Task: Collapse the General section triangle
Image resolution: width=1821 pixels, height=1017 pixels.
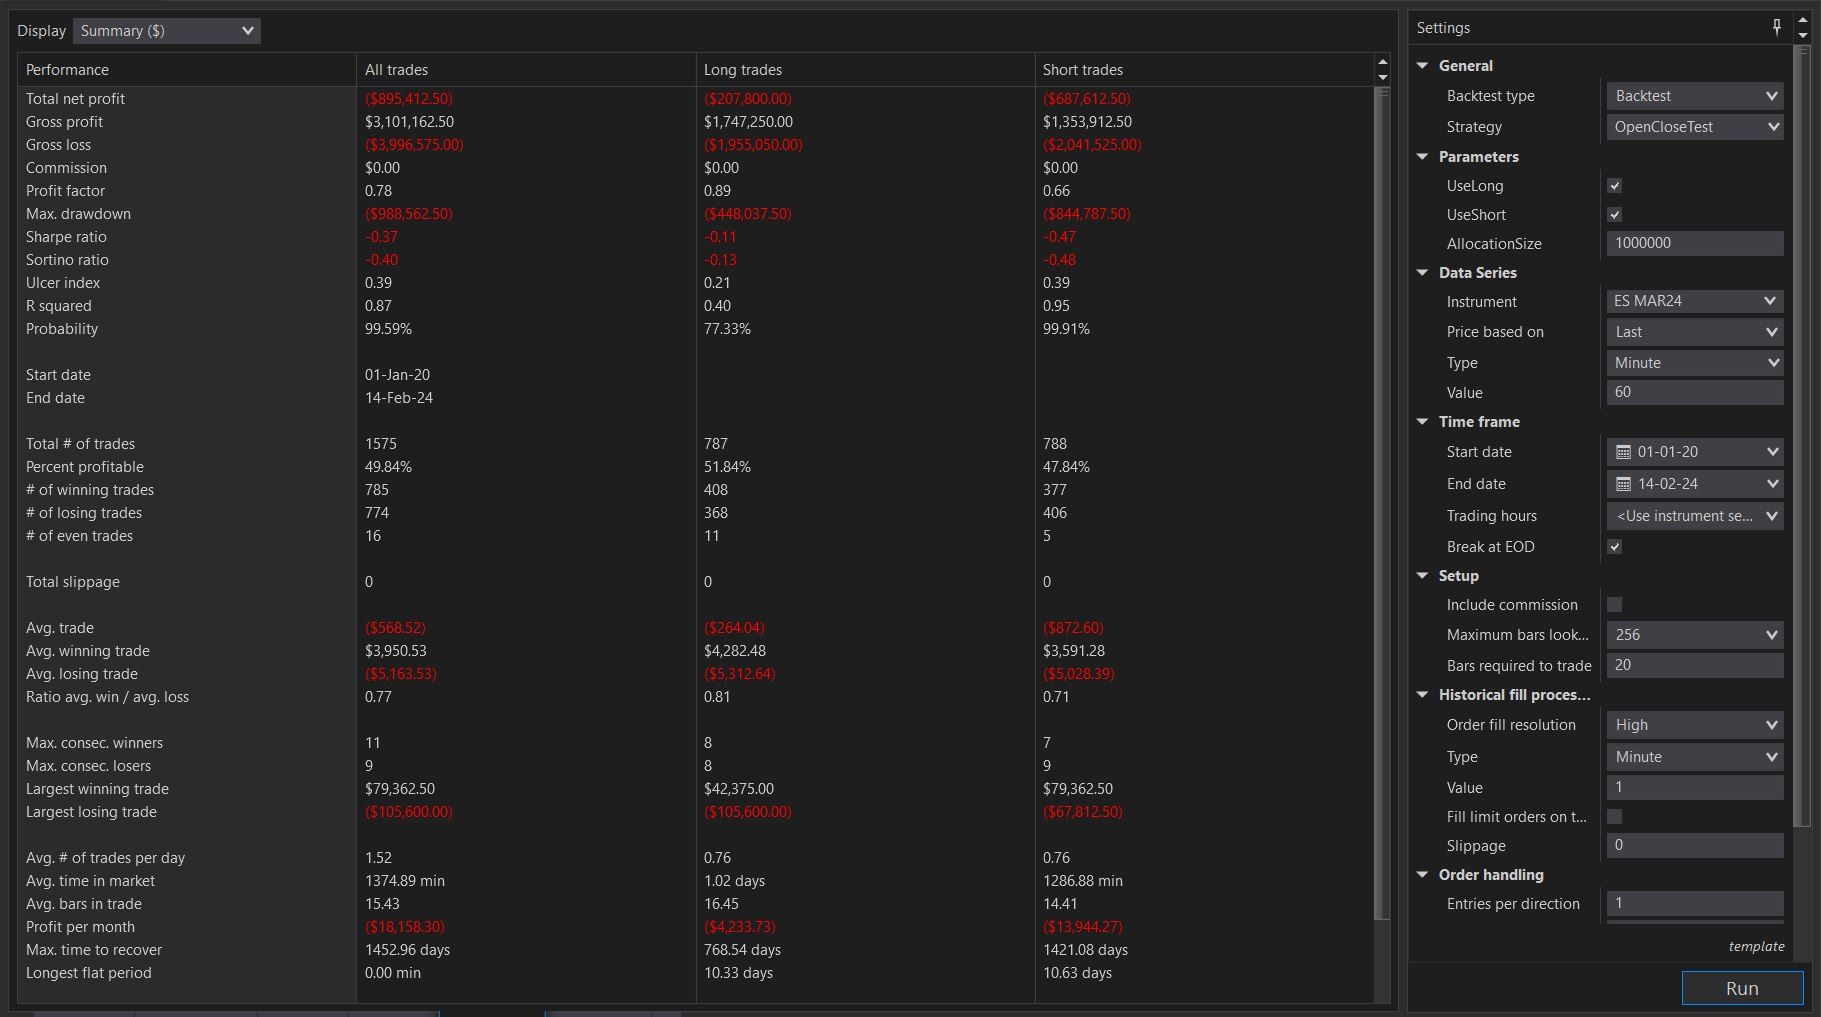Action: (1423, 66)
